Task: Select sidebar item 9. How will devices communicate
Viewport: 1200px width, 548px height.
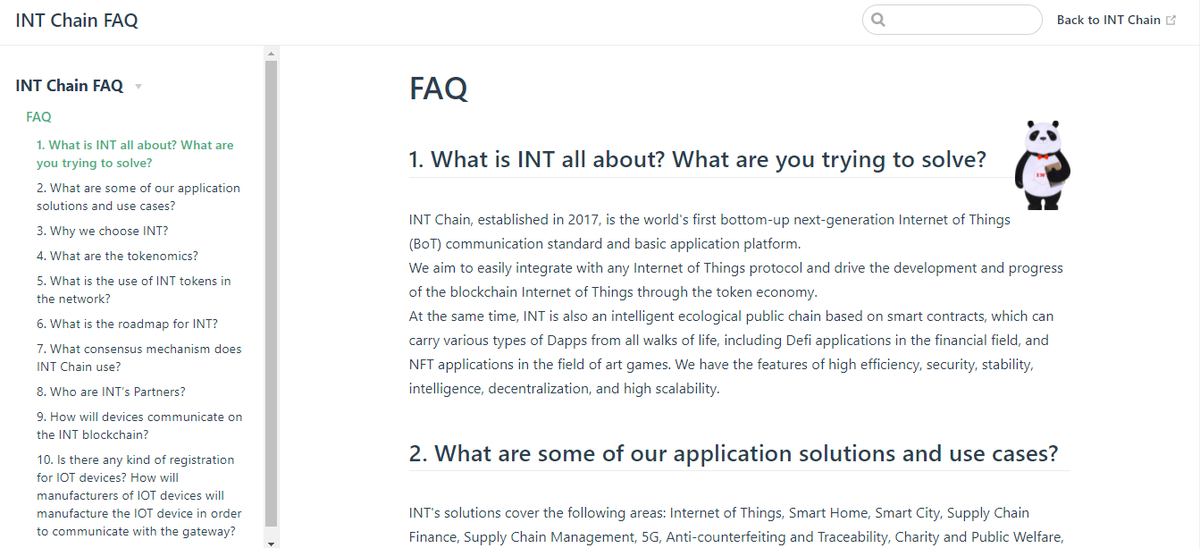Action: coord(139,426)
